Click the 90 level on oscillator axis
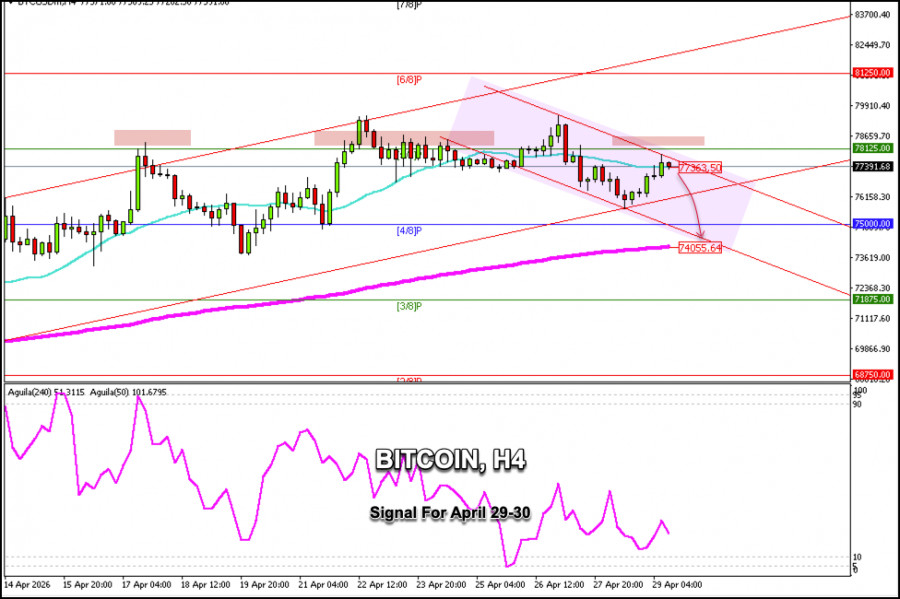The height and width of the screenshot is (599, 900). point(858,404)
